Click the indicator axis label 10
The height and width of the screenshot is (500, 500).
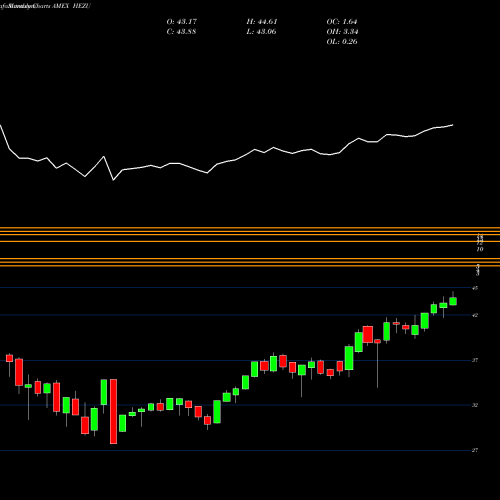(480, 249)
